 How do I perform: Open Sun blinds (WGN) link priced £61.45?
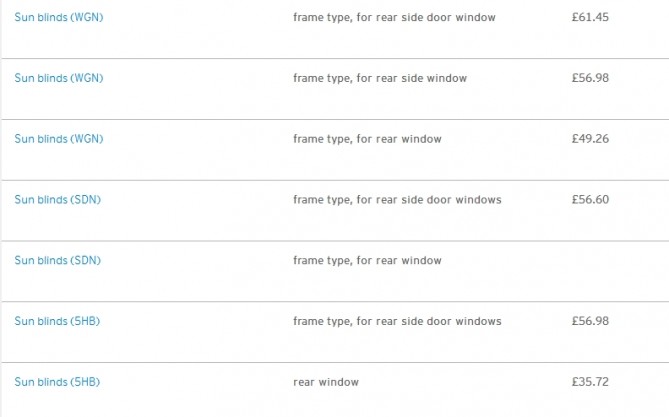[58, 18]
